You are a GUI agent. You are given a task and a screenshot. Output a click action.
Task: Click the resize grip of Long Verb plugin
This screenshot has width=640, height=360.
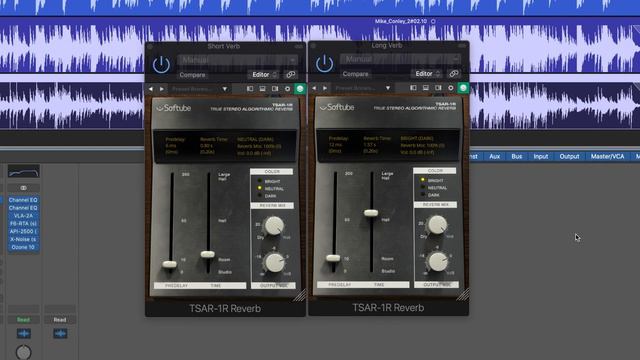(x=463, y=294)
